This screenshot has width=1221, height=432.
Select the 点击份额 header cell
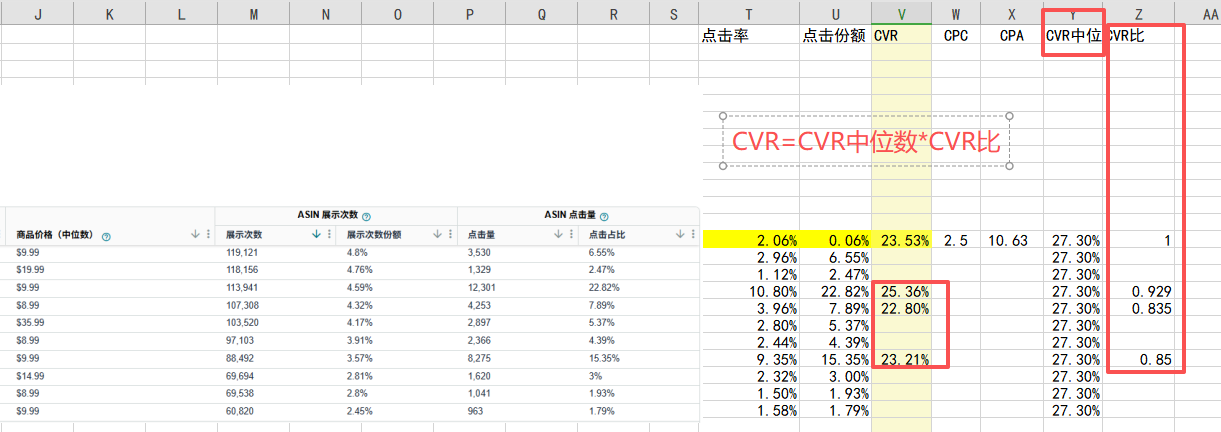click(x=833, y=36)
